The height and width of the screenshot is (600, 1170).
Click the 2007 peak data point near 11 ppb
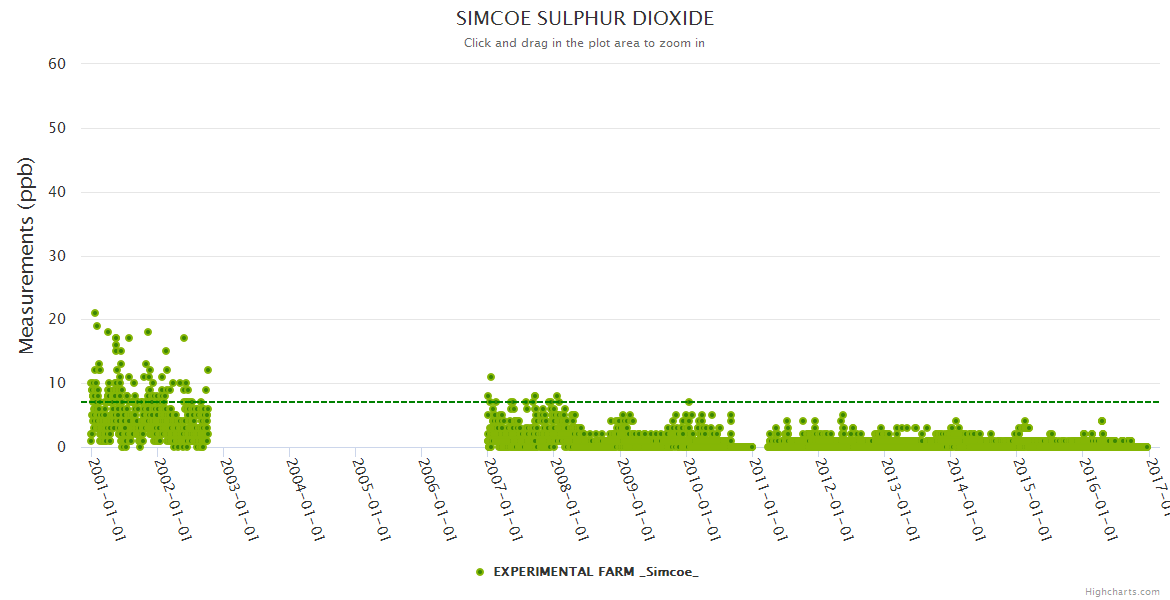[491, 377]
